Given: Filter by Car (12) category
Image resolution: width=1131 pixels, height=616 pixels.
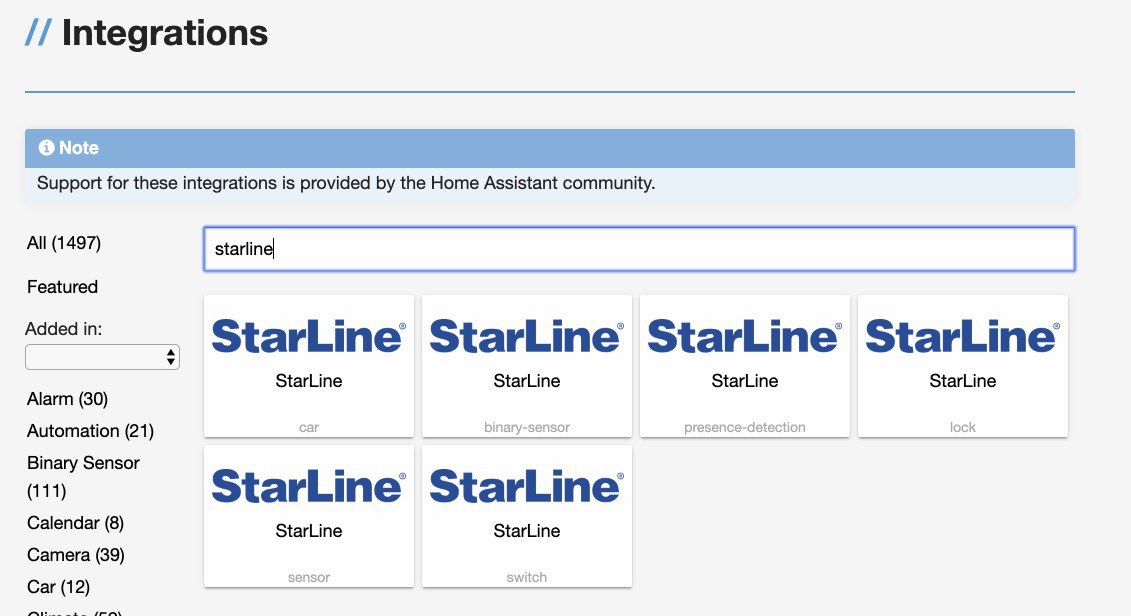Looking at the screenshot, I should point(58,586).
